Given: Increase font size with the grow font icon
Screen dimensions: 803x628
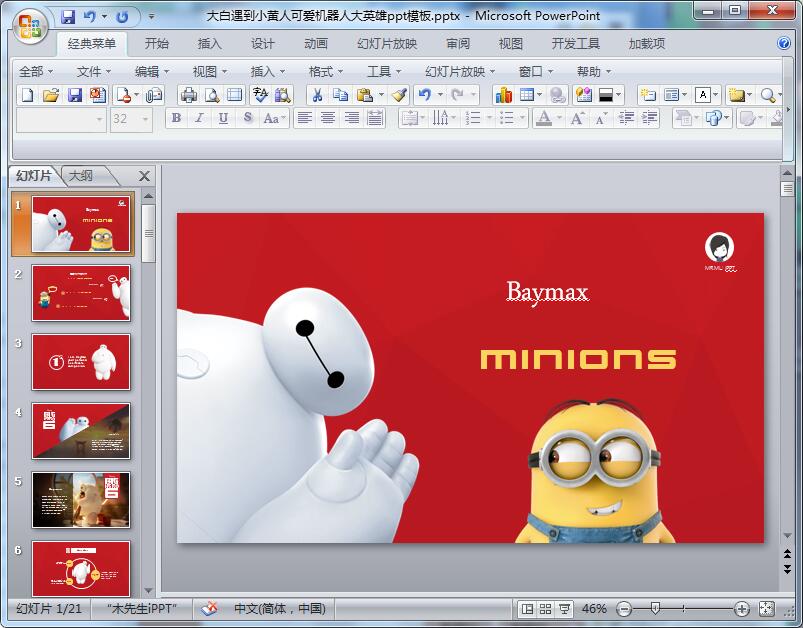Looking at the screenshot, I should (577, 119).
